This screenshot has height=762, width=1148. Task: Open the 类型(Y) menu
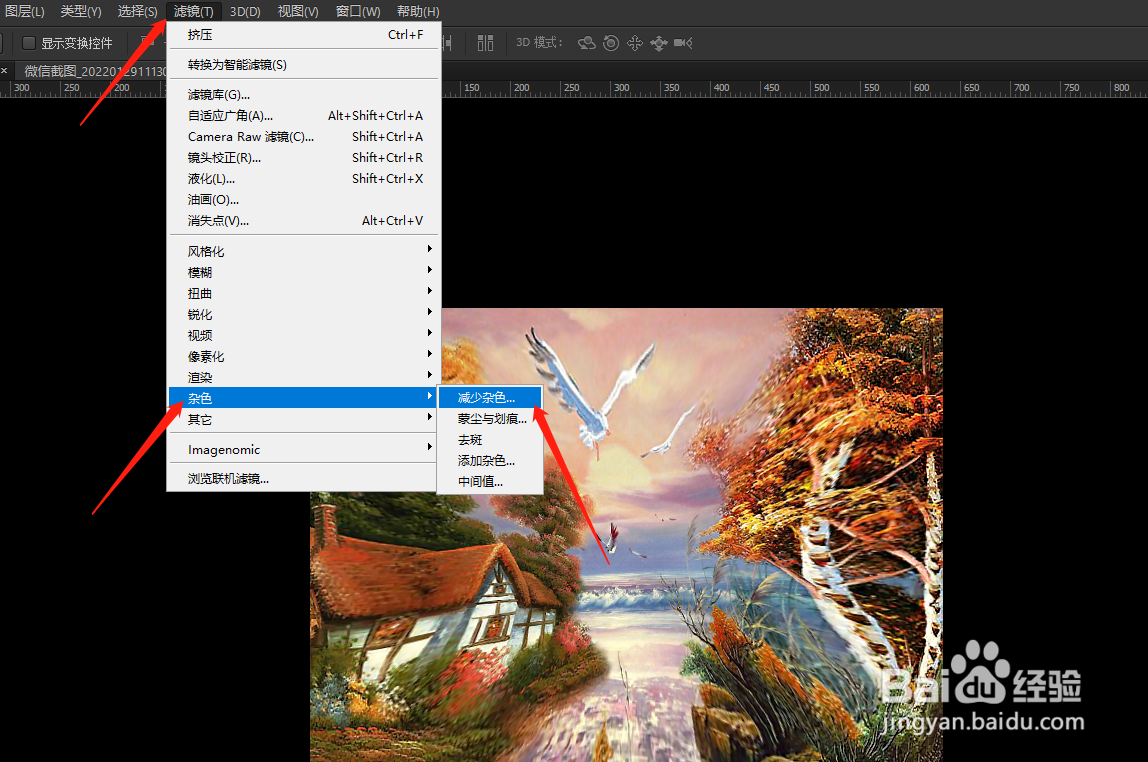pyautogui.click(x=81, y=12)
